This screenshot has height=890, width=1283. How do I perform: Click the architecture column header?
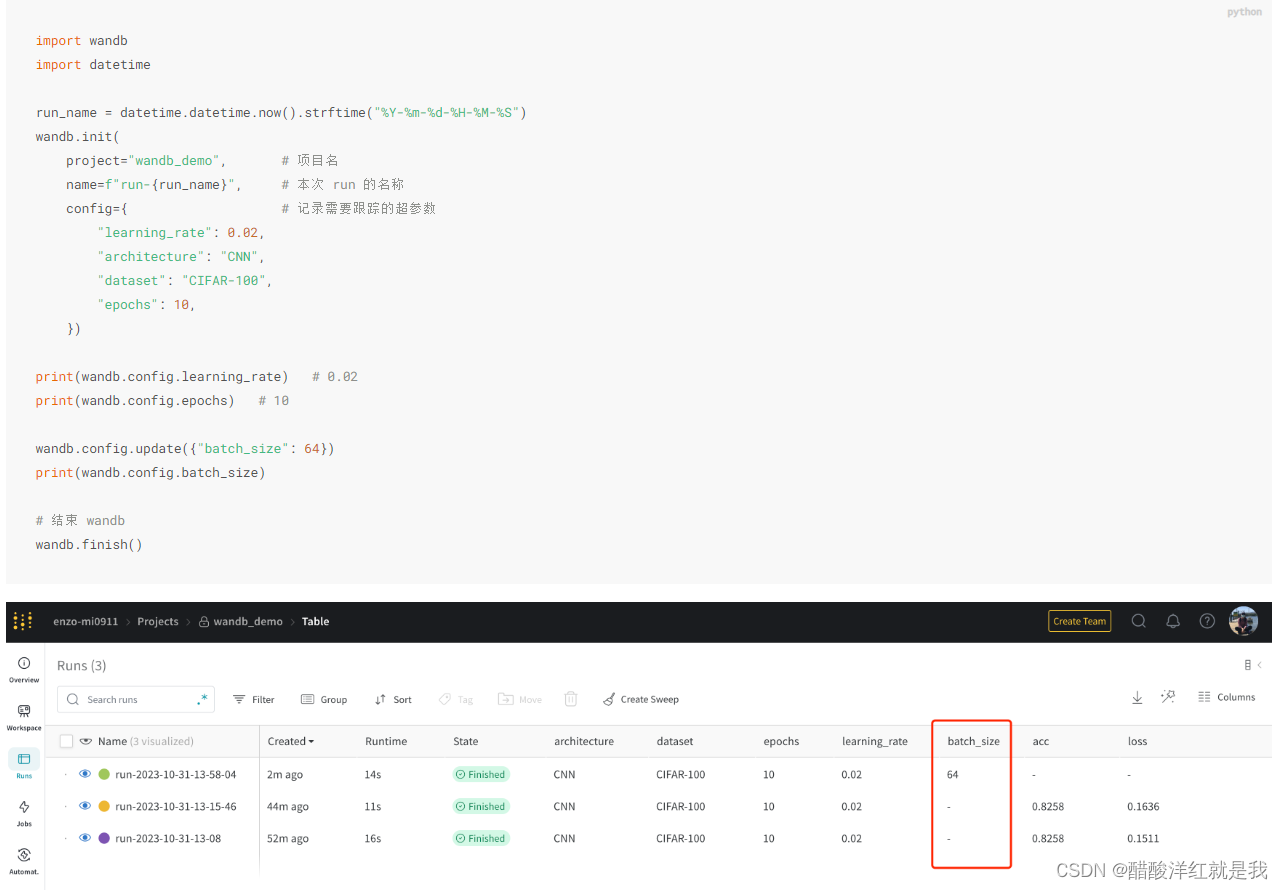[x=584, y=741]
